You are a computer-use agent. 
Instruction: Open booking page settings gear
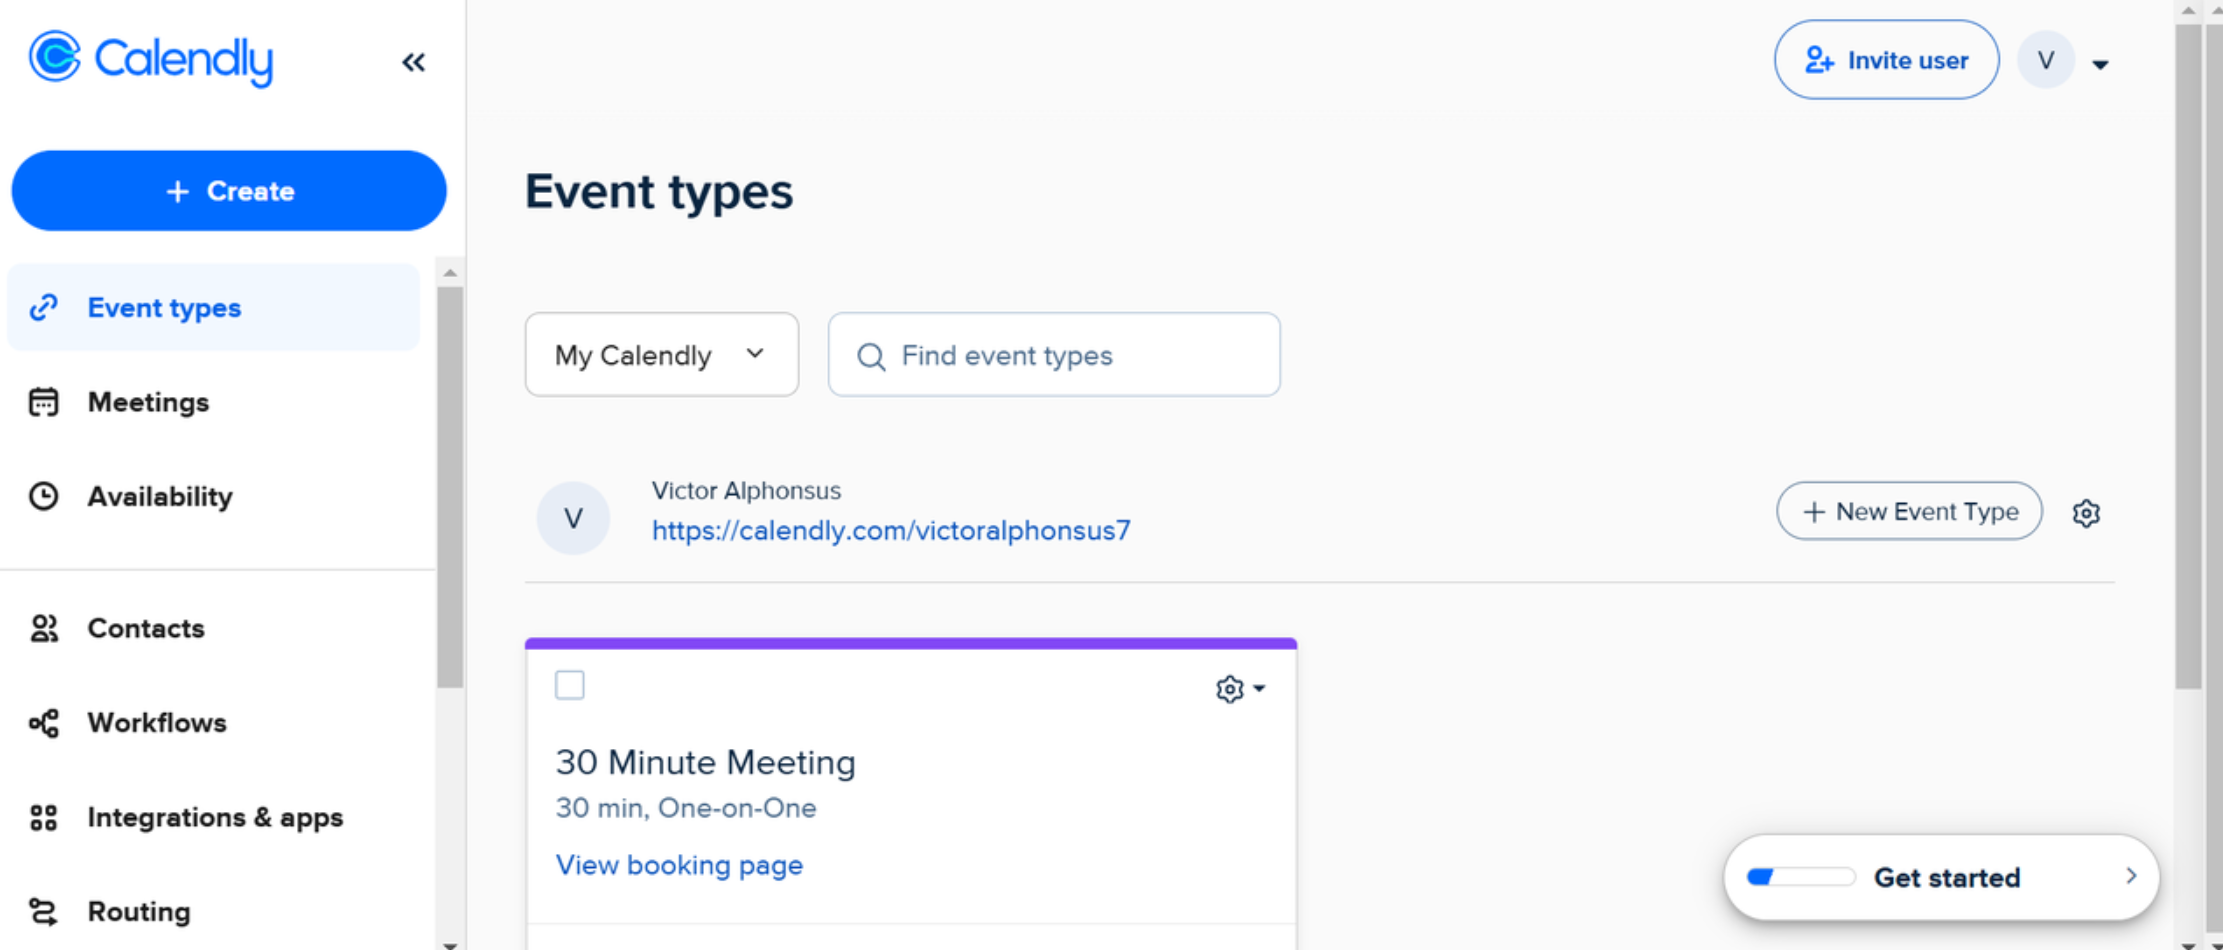[2087, 512]
